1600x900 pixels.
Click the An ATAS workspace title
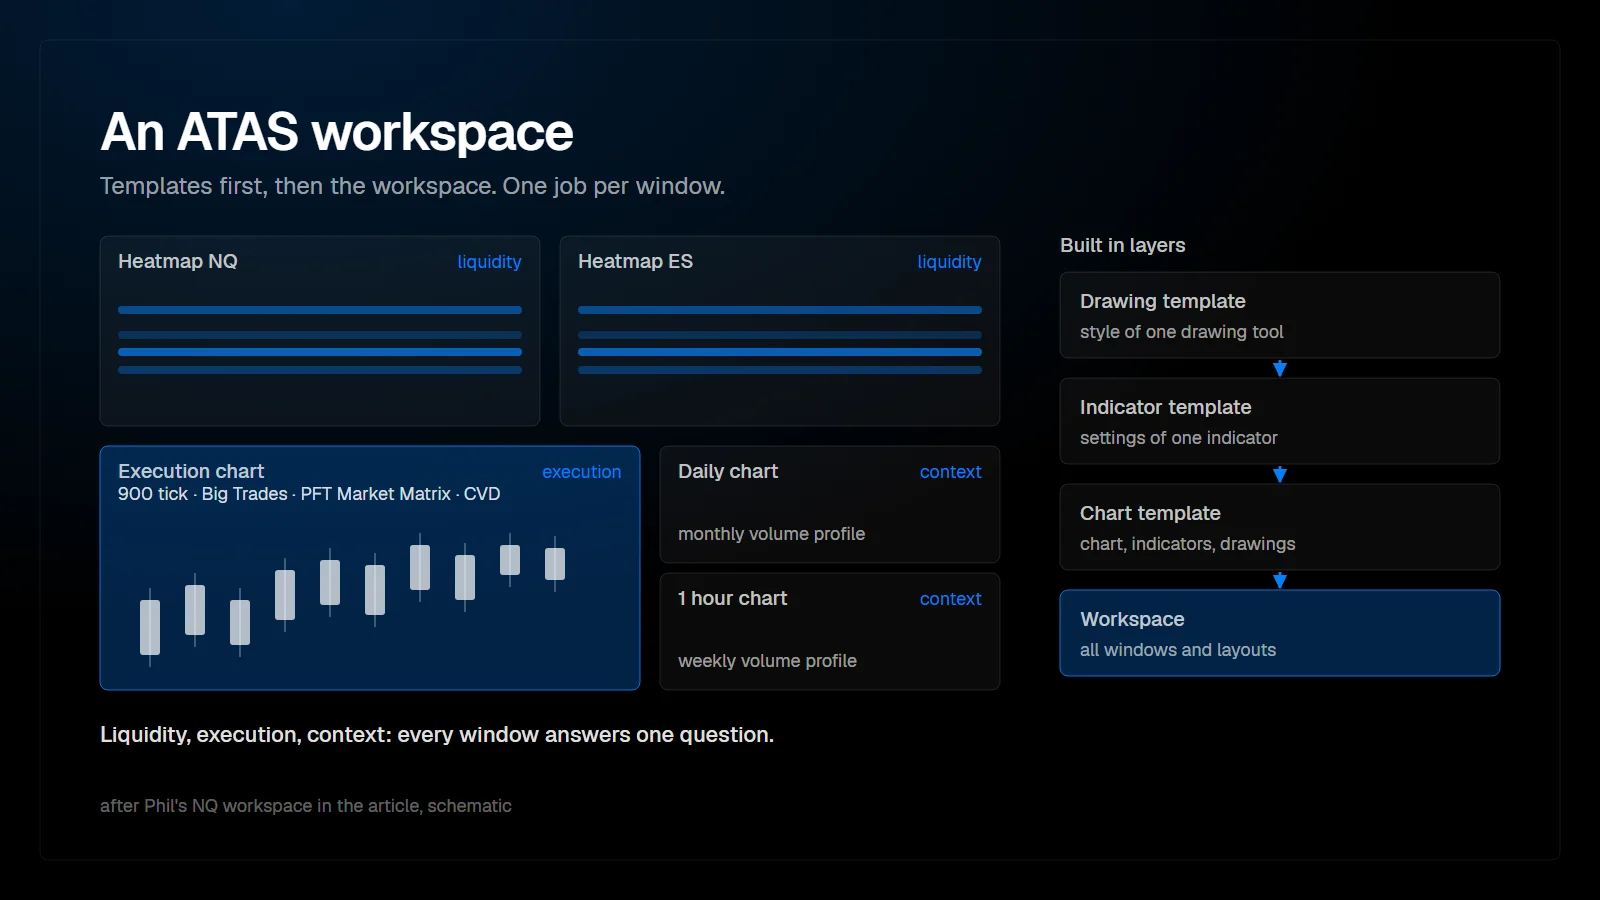tap(337, 132)
